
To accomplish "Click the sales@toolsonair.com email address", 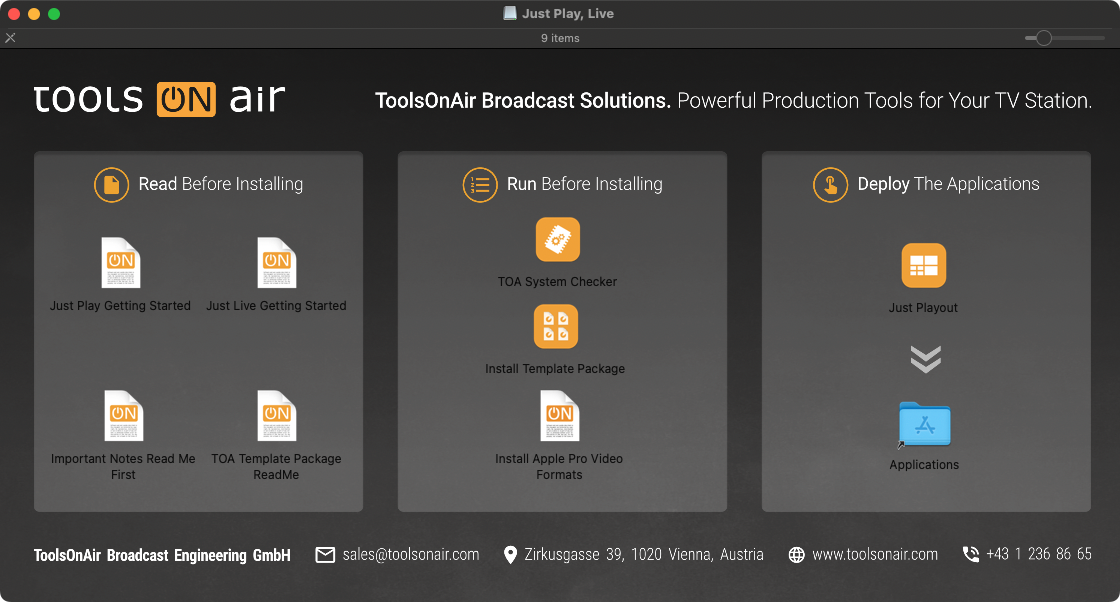I will 411,555.
